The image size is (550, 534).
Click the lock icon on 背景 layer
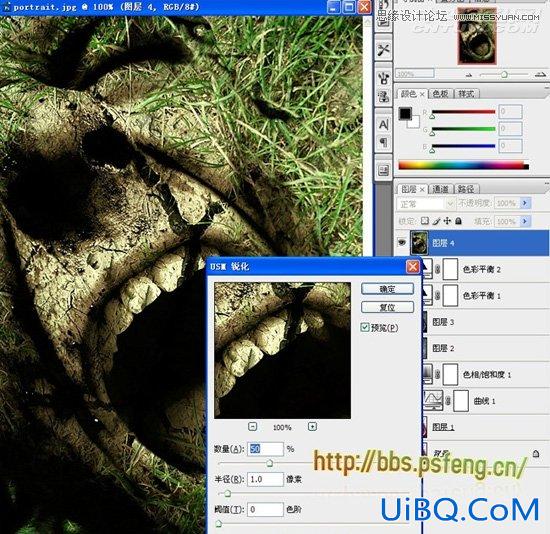click(x=536, y=453)
